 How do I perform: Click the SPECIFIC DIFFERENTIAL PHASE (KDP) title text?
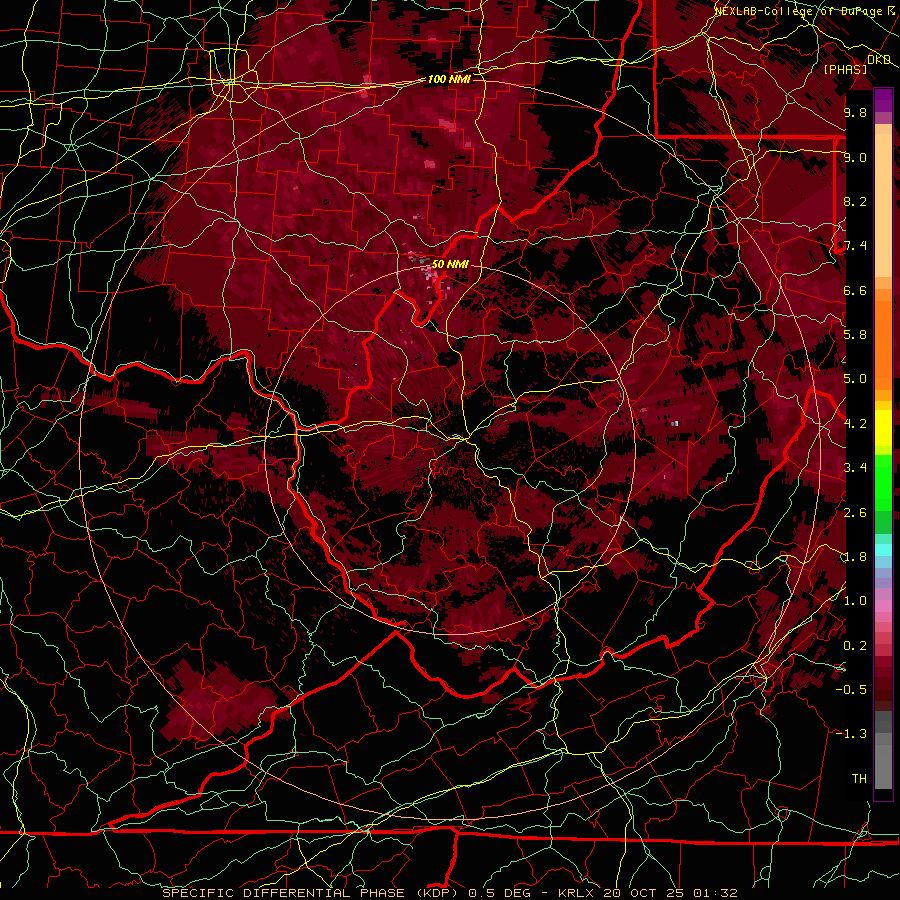coord(312,893)
